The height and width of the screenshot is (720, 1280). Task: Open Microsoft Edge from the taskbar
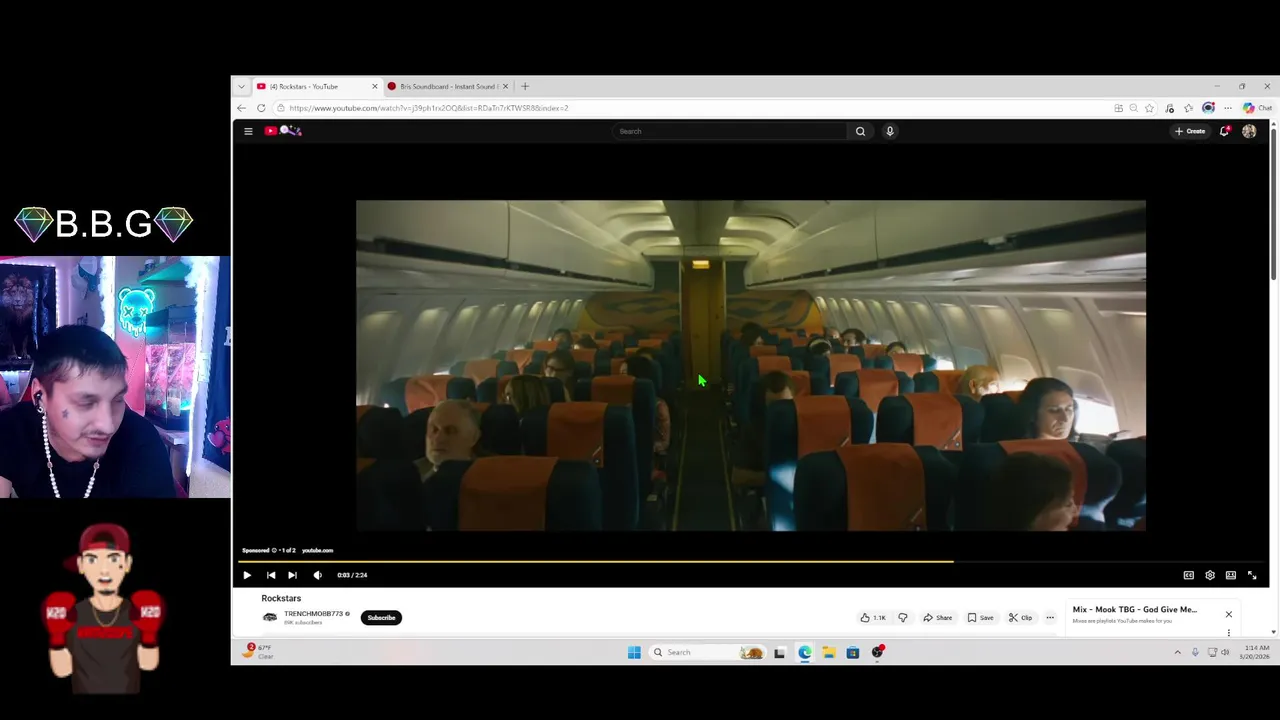804,652
